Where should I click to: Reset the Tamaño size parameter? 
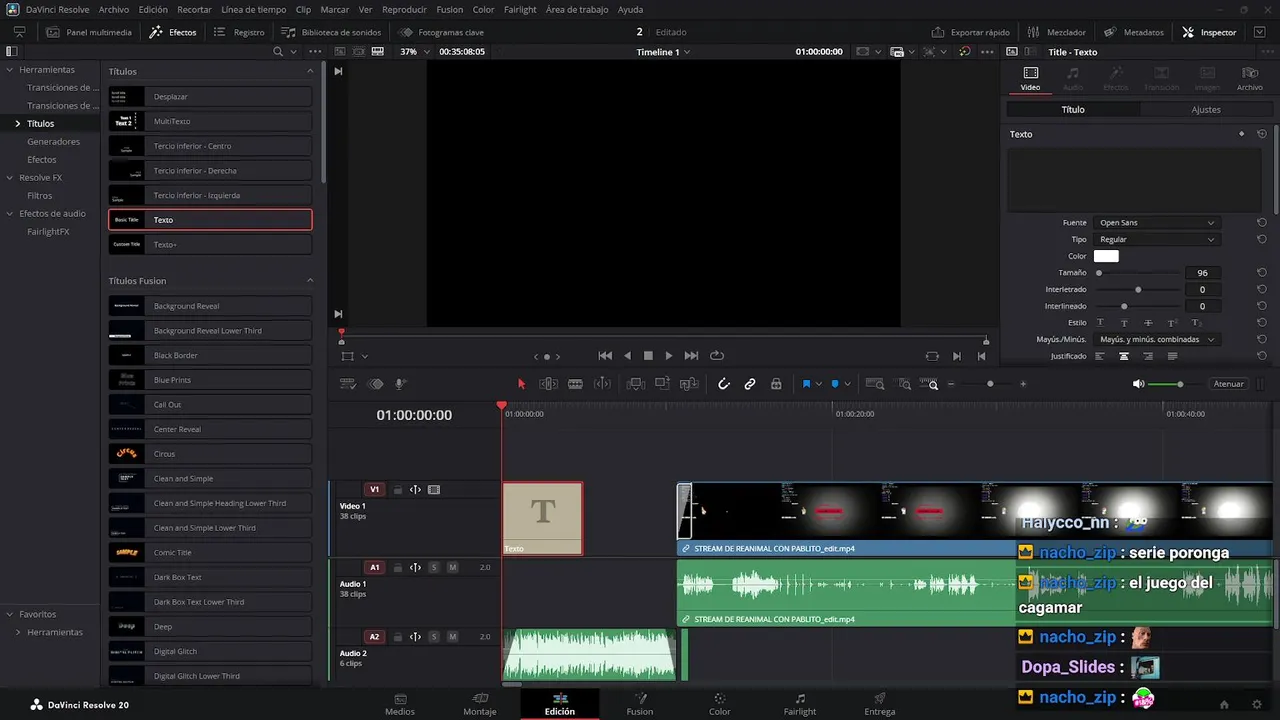click(1262, 273)
